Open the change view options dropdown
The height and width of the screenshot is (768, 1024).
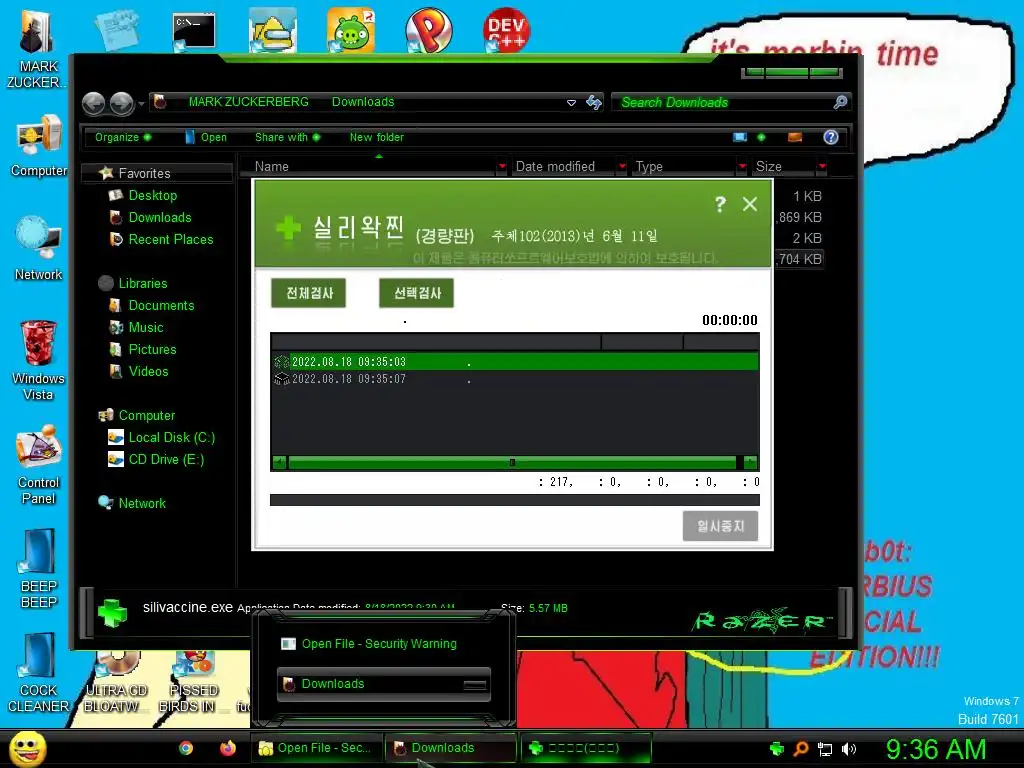761,137
